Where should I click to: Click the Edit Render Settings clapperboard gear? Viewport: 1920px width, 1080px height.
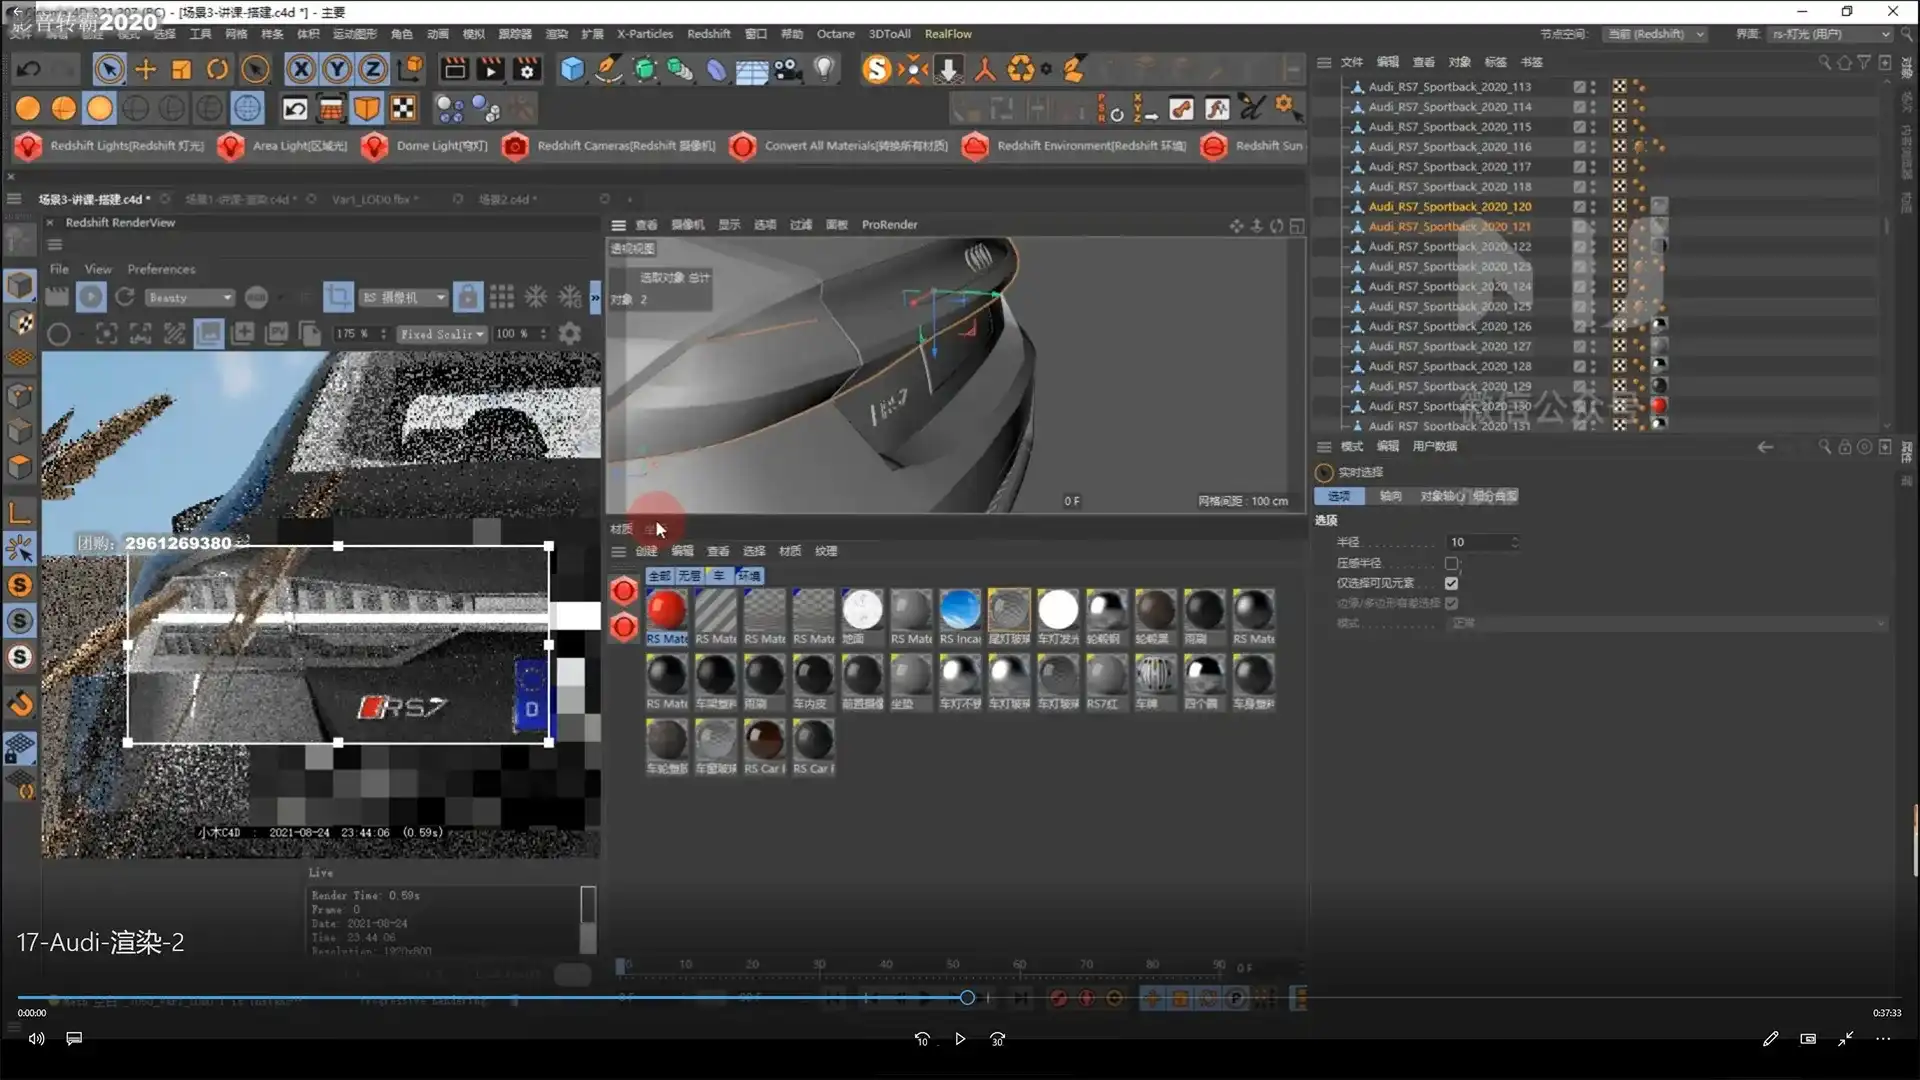[x=527, y=69]
